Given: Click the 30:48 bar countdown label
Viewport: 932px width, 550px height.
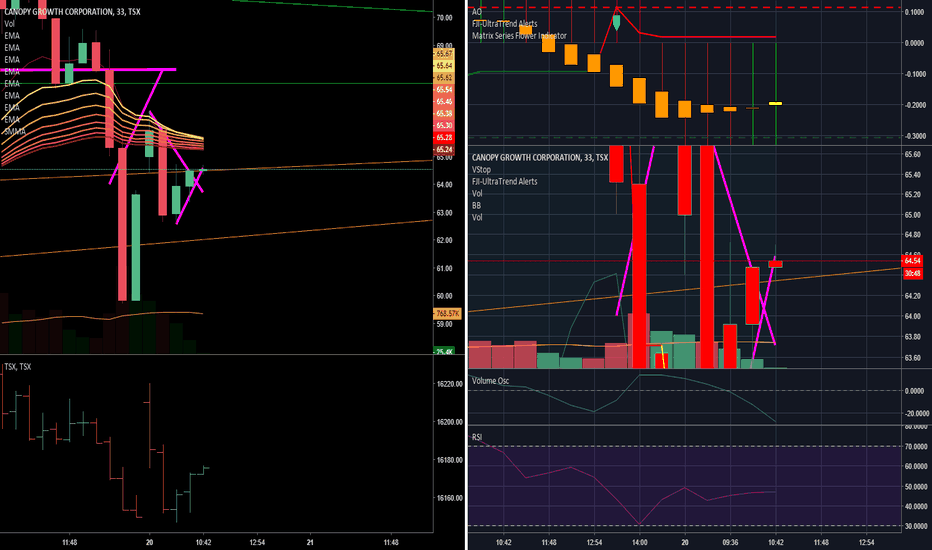Looking at the screenshot, I should [x=912, y=273].
